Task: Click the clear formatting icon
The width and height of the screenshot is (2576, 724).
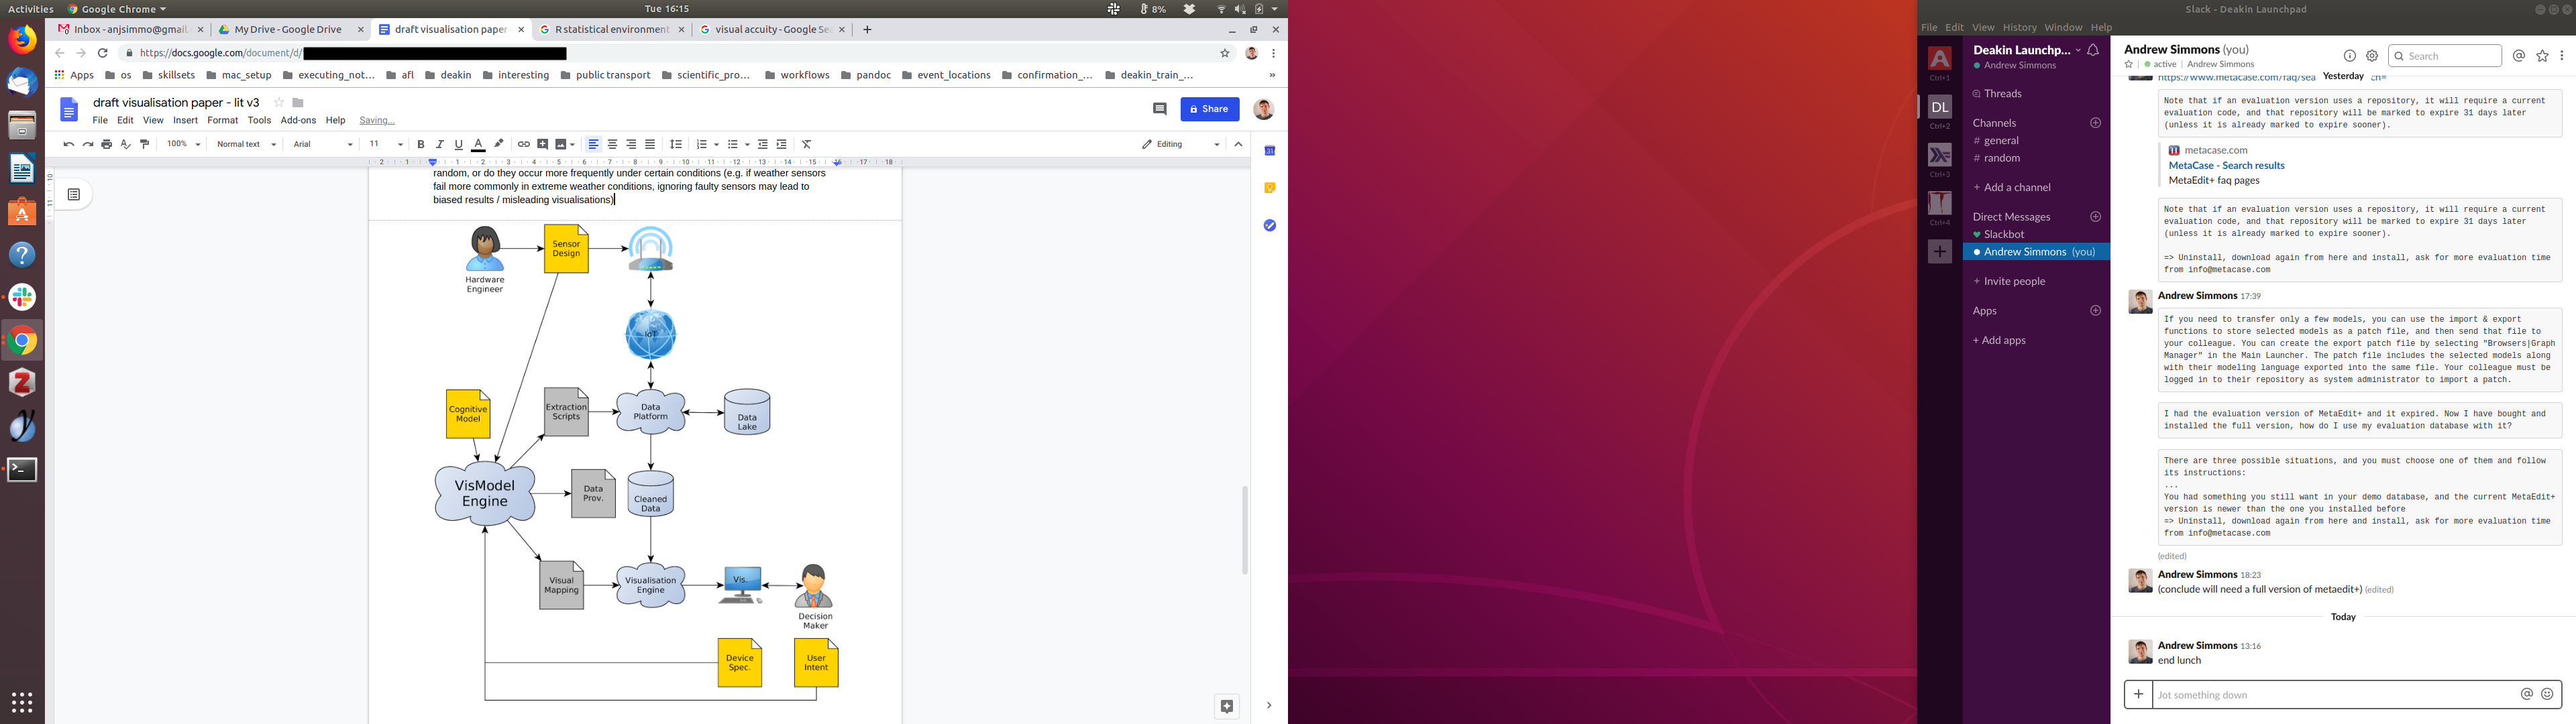Action: tap(807, 145)
